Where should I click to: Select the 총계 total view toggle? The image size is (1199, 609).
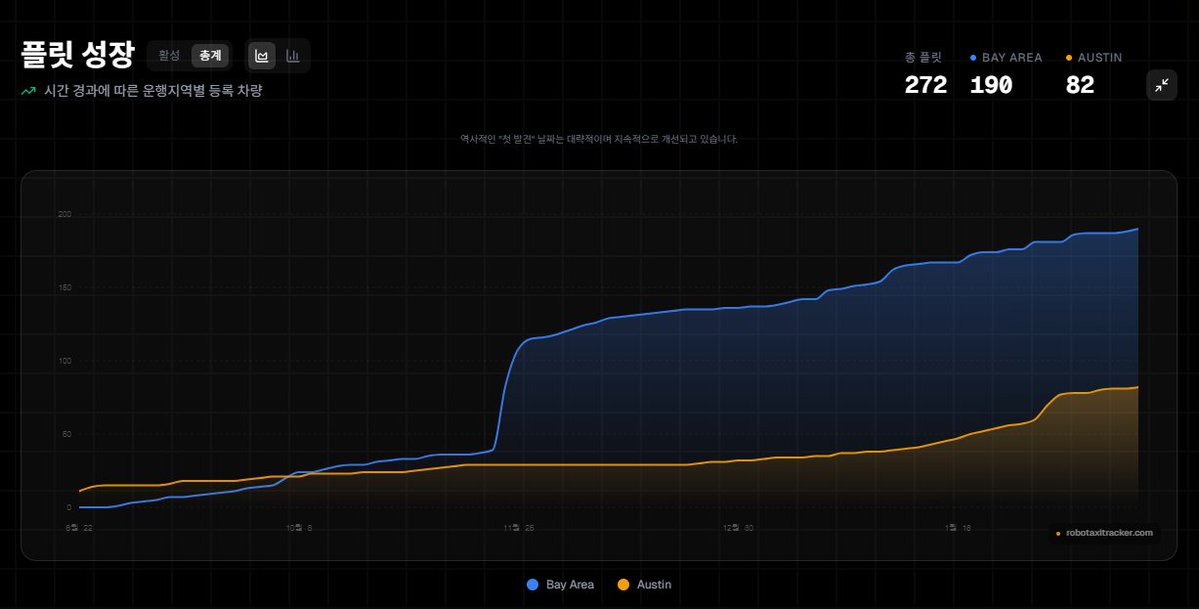pos(210,56)
